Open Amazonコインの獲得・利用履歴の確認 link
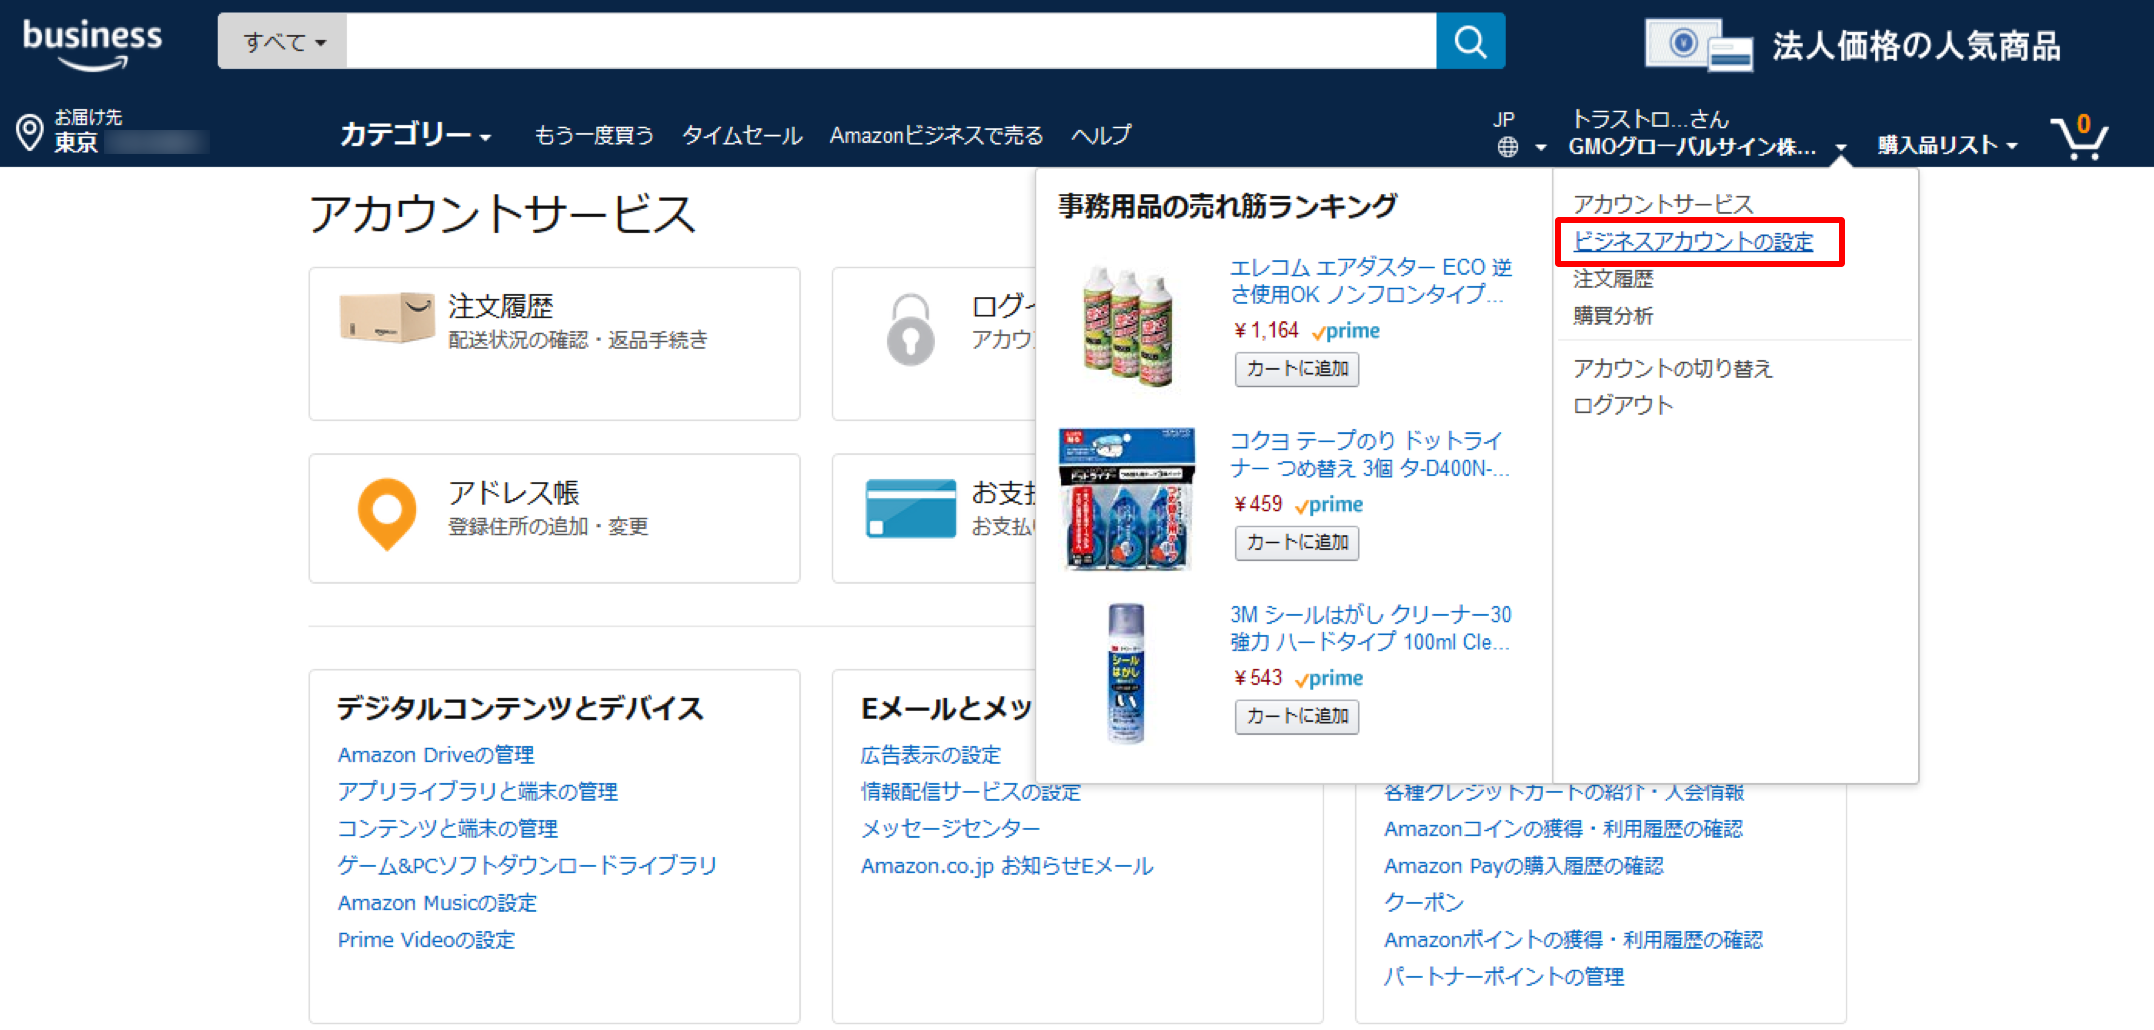 1563,829
